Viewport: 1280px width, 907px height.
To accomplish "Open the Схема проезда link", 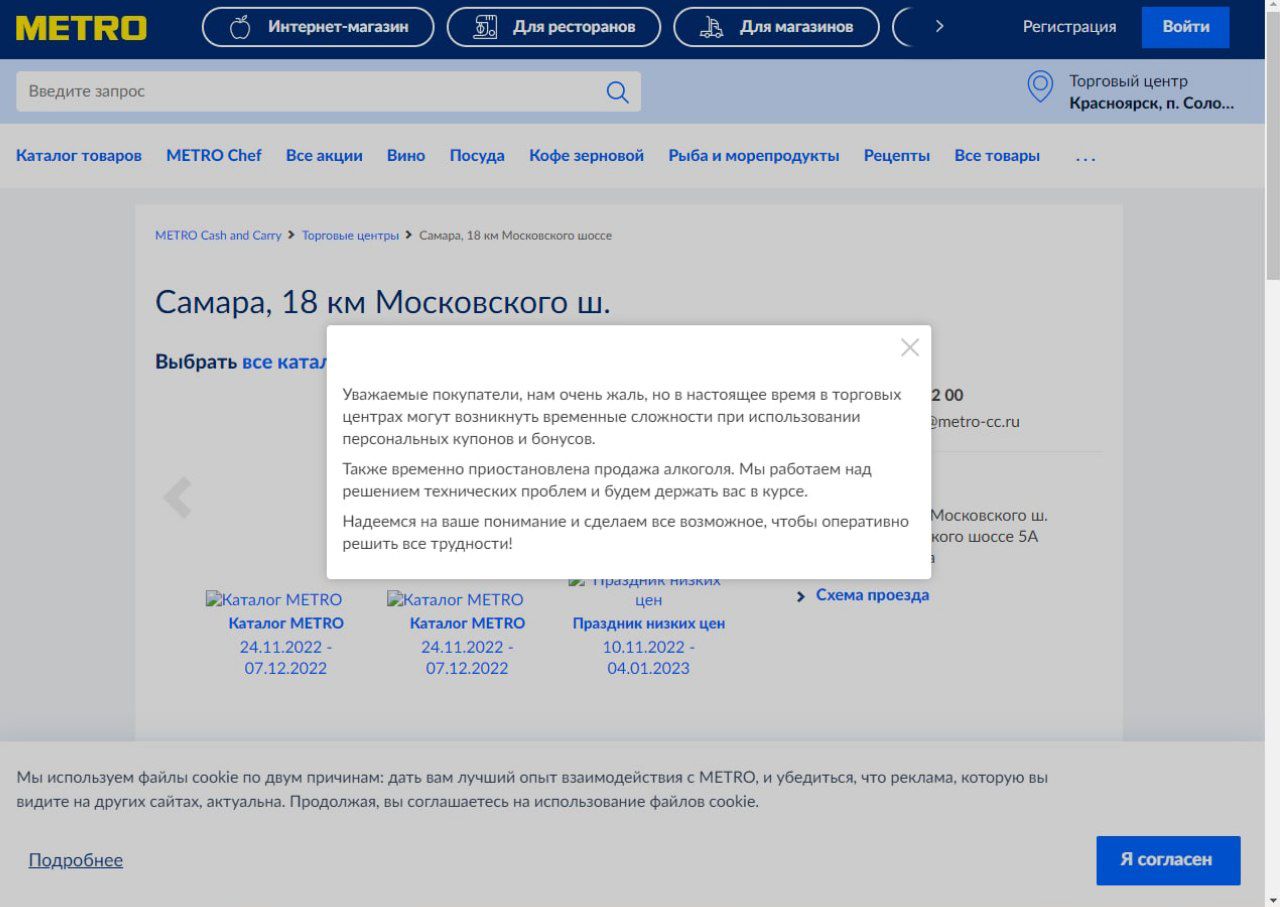I will 872,595.
